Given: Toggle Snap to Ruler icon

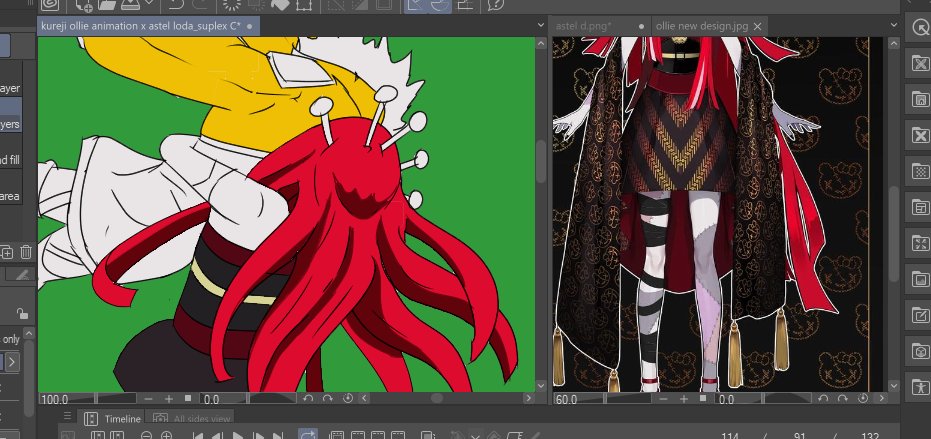Looking at the screenshot, I should click(x=416, y=5).
